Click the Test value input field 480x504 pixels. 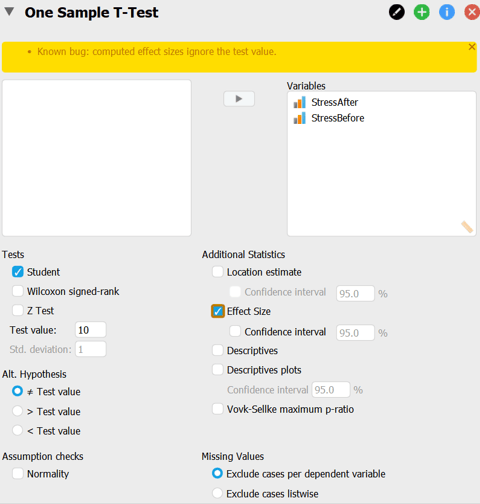tap(91, 330)
